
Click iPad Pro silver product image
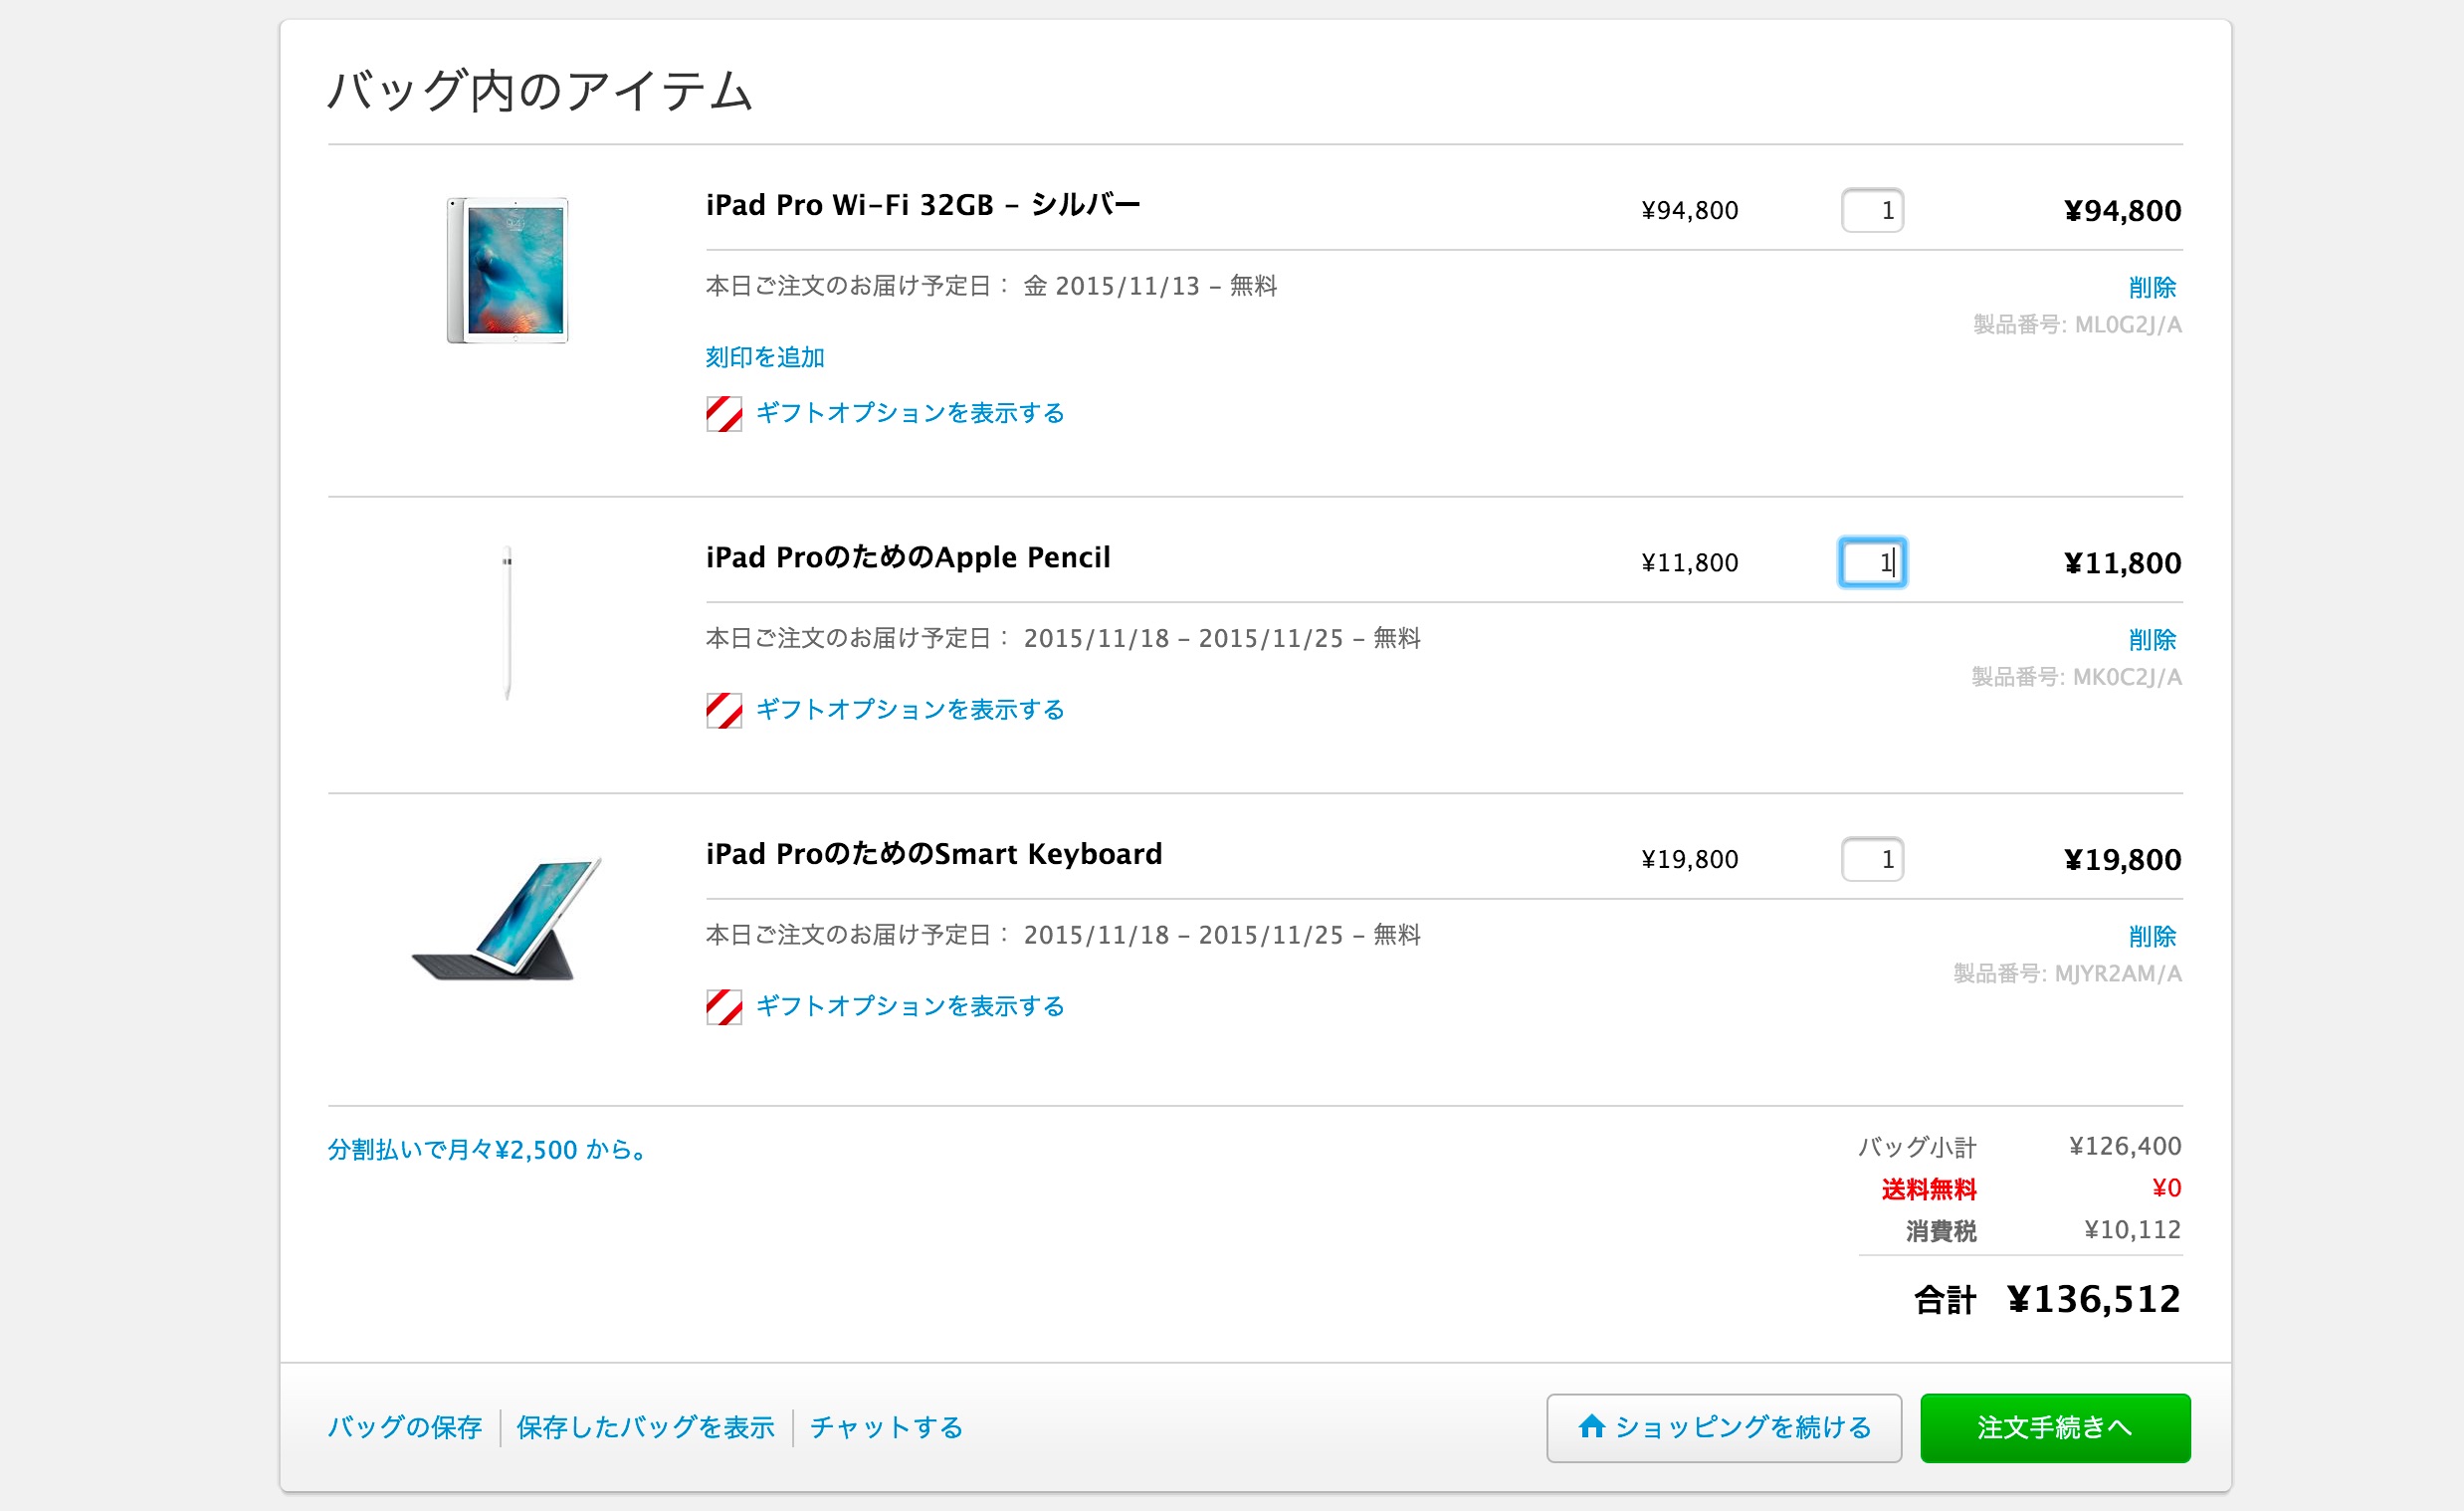pyautogui.click(x=508, y=270)
